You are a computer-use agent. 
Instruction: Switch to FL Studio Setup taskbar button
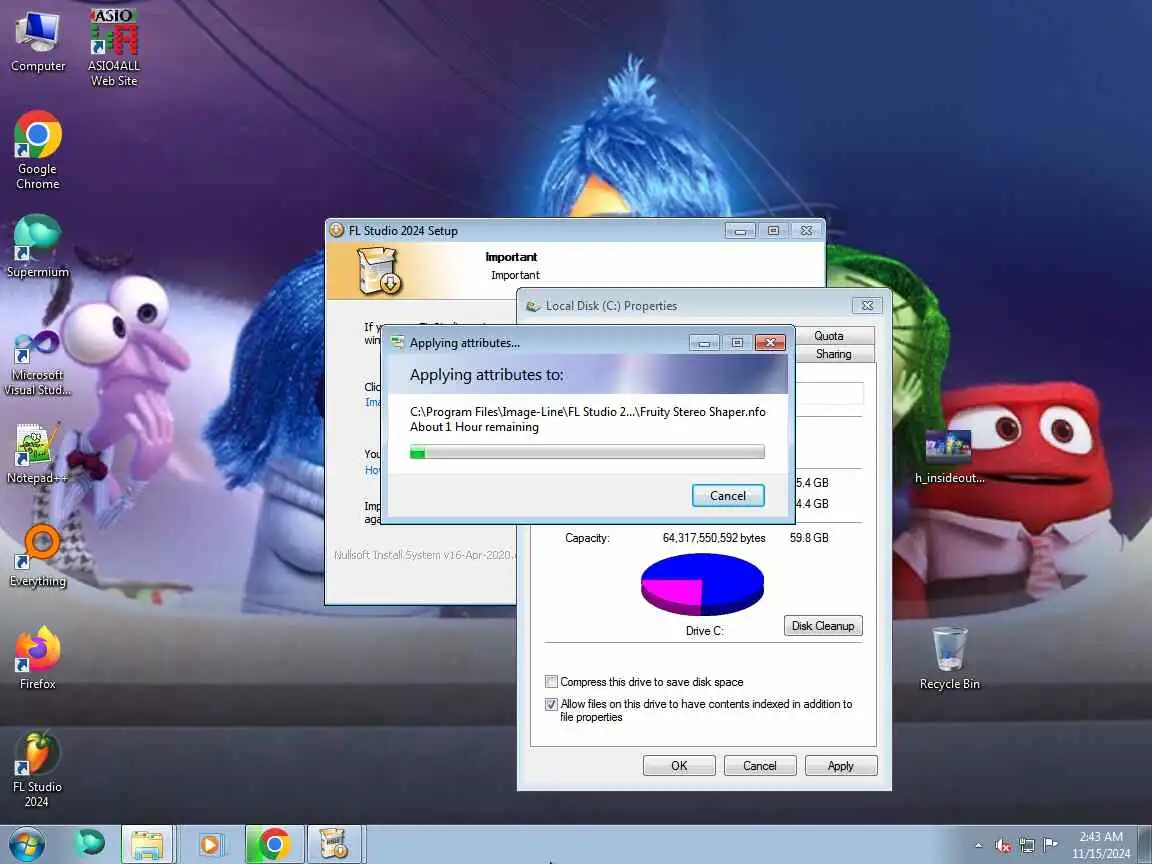[x=334, y=844]
